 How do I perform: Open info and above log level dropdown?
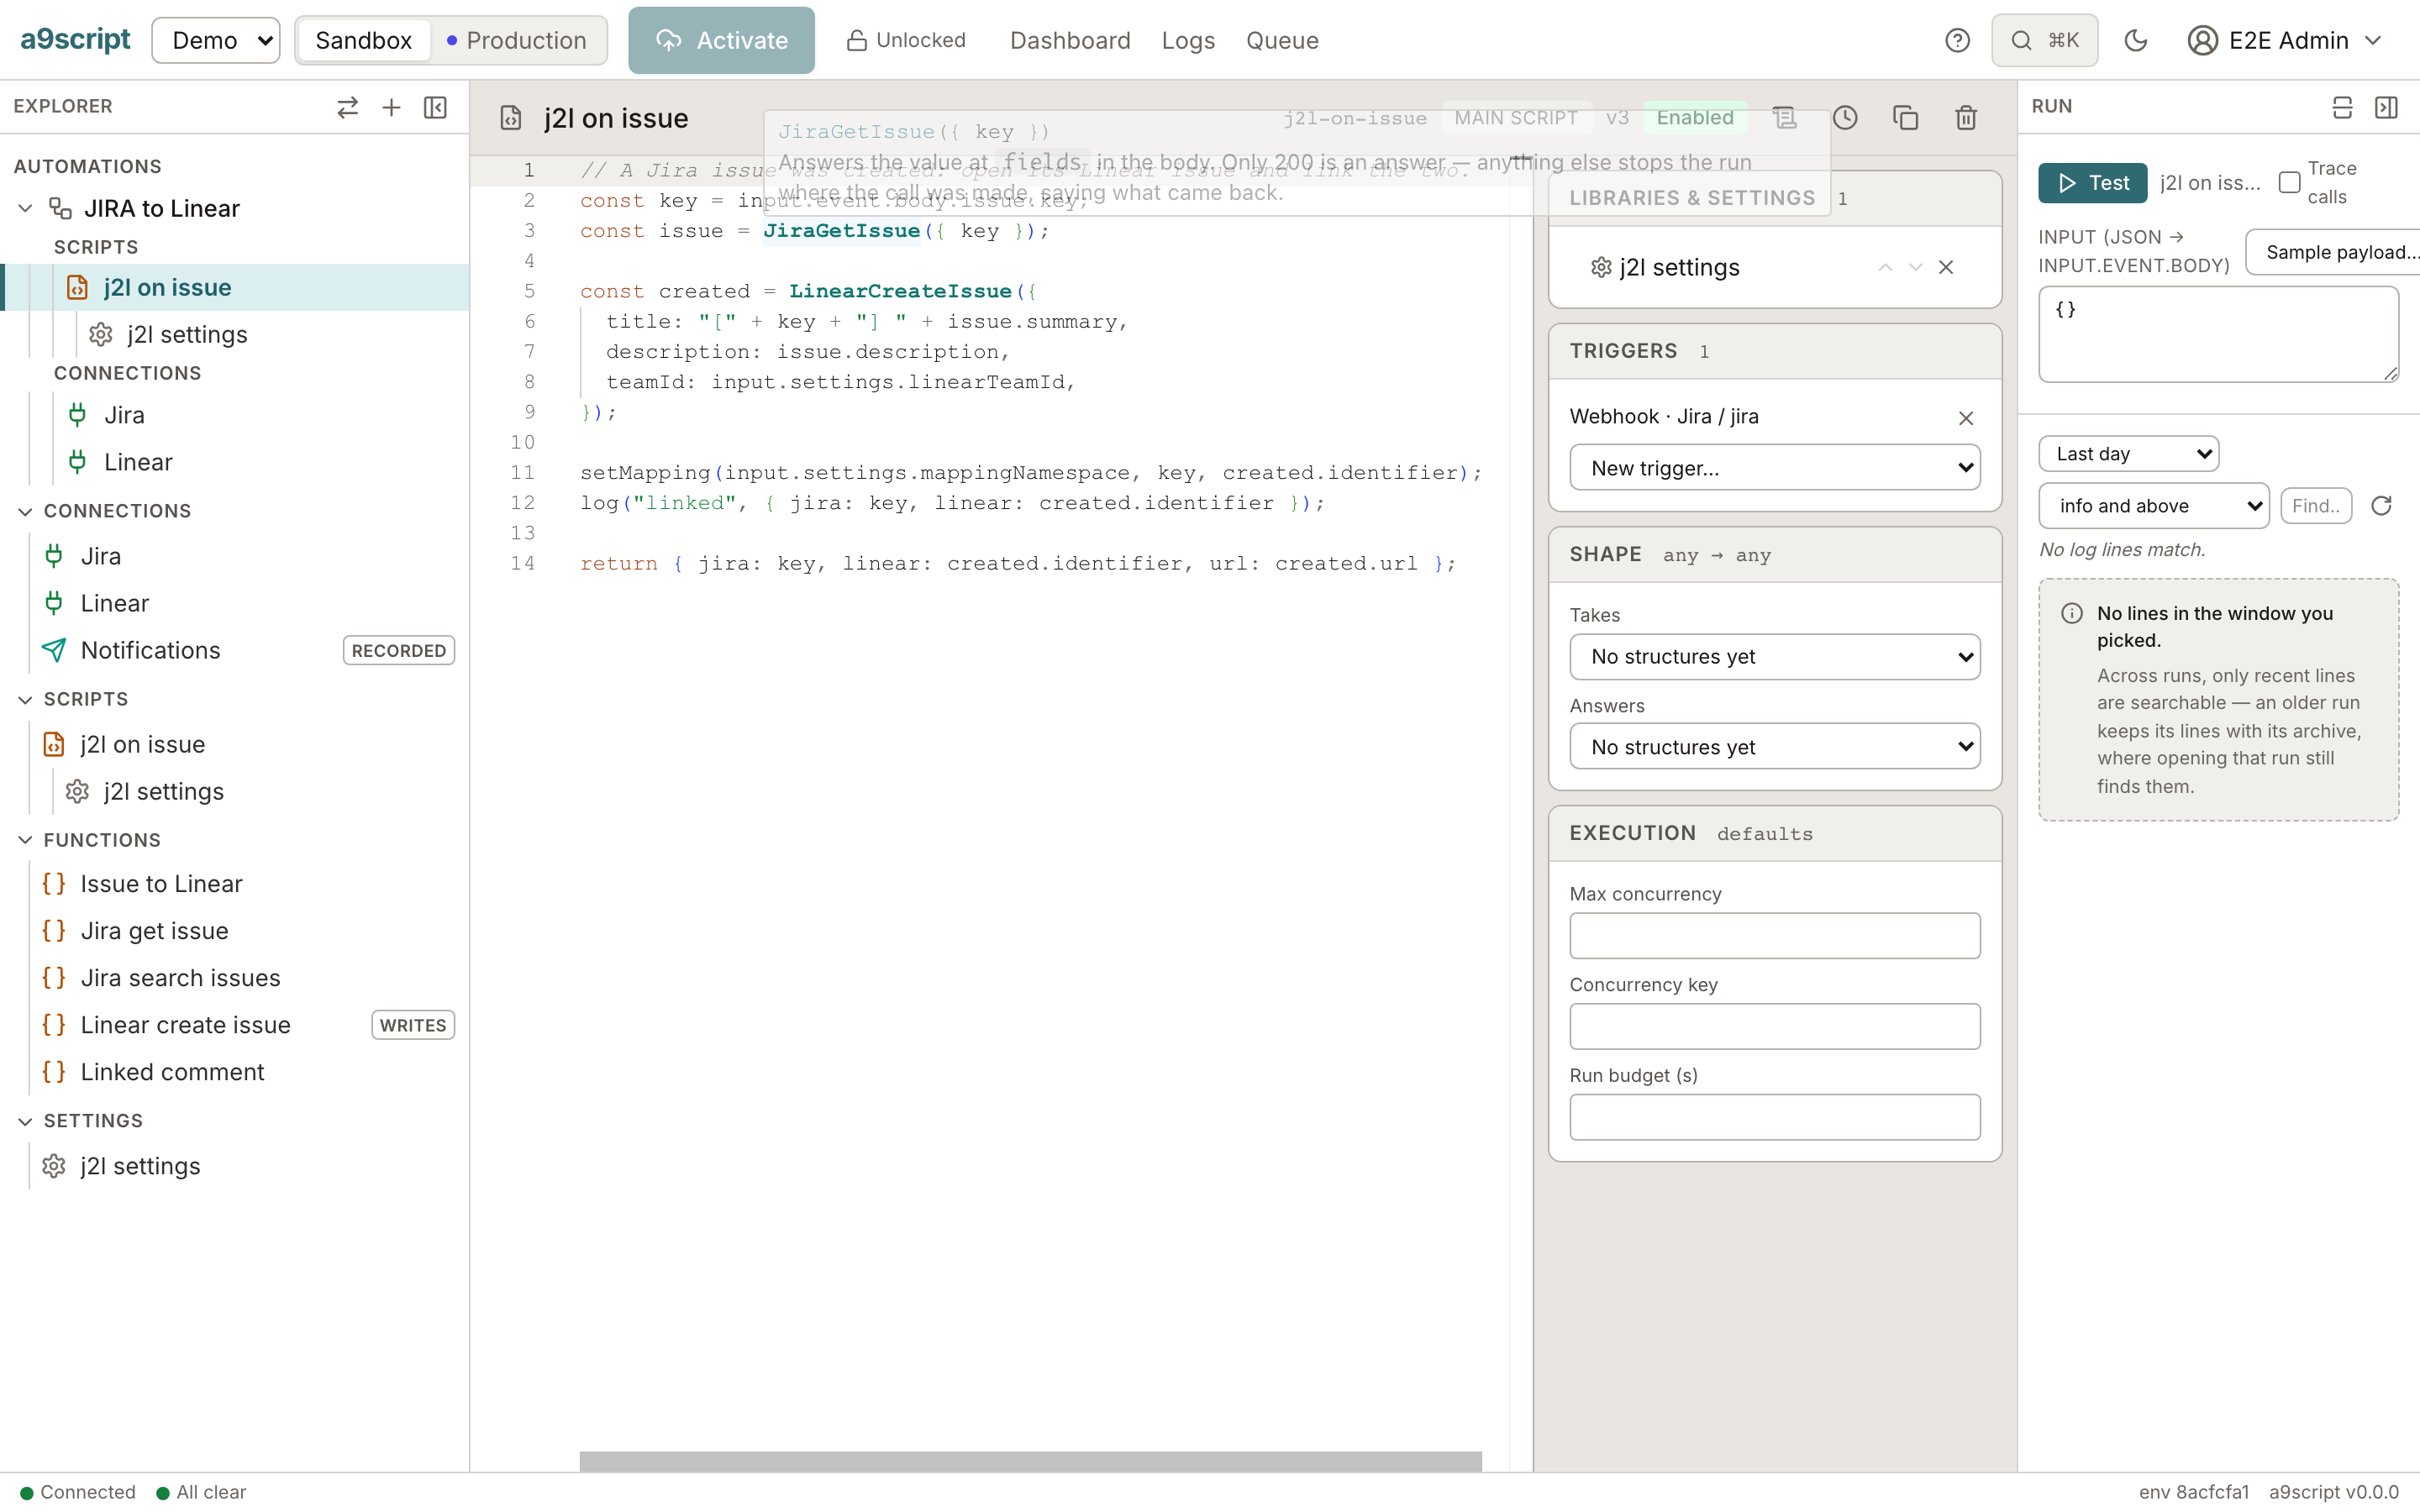click(x=2153, y=506)
